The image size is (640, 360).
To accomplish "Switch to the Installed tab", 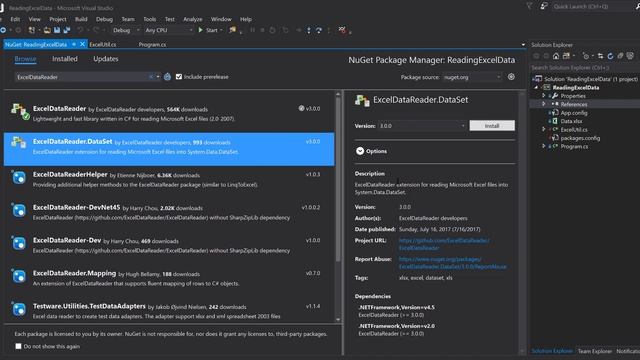I will pyautogui.click(x=65, y=59).
